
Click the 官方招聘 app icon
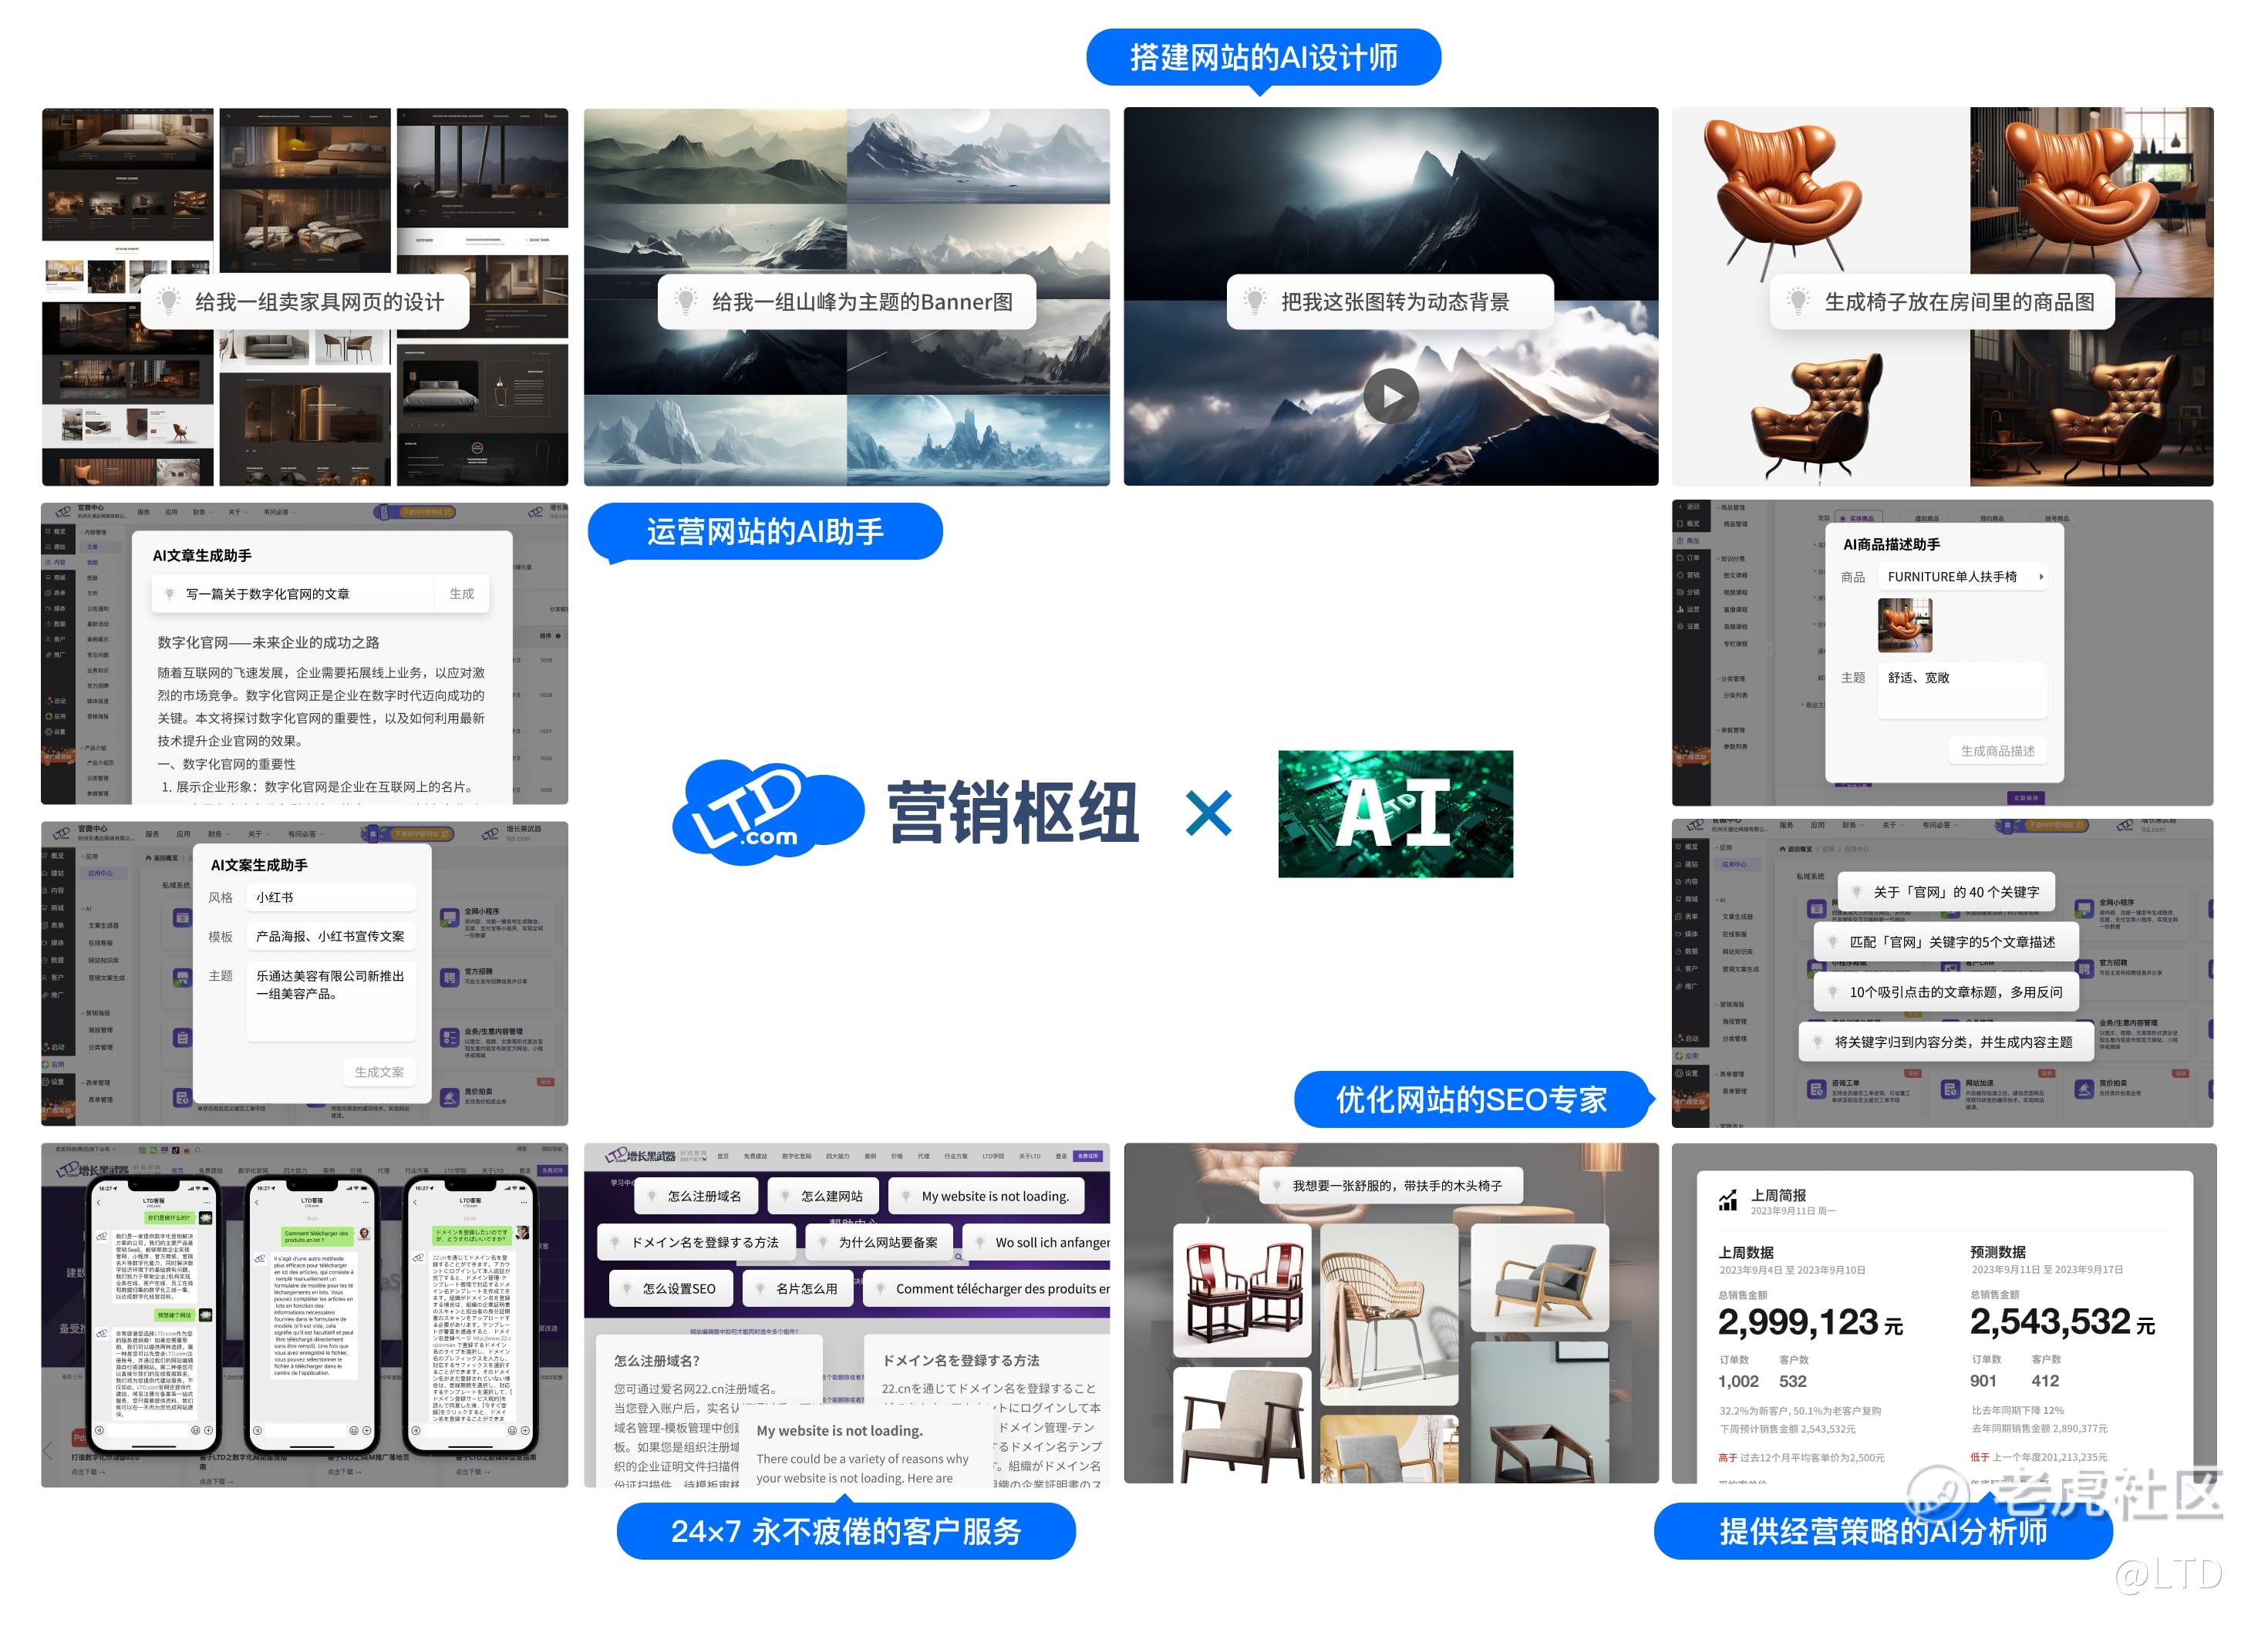[449, 978]
